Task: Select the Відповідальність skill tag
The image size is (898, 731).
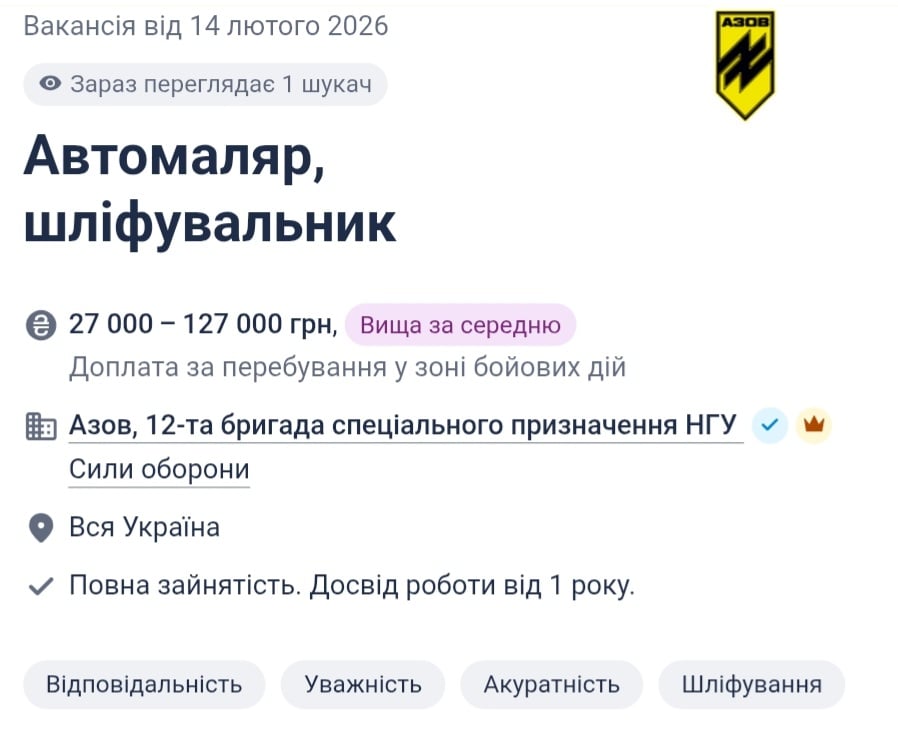Action: [x=143, y=684]
